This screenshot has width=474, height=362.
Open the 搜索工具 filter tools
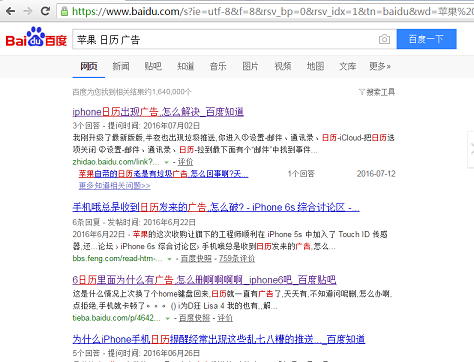click(x=377, y=92)
